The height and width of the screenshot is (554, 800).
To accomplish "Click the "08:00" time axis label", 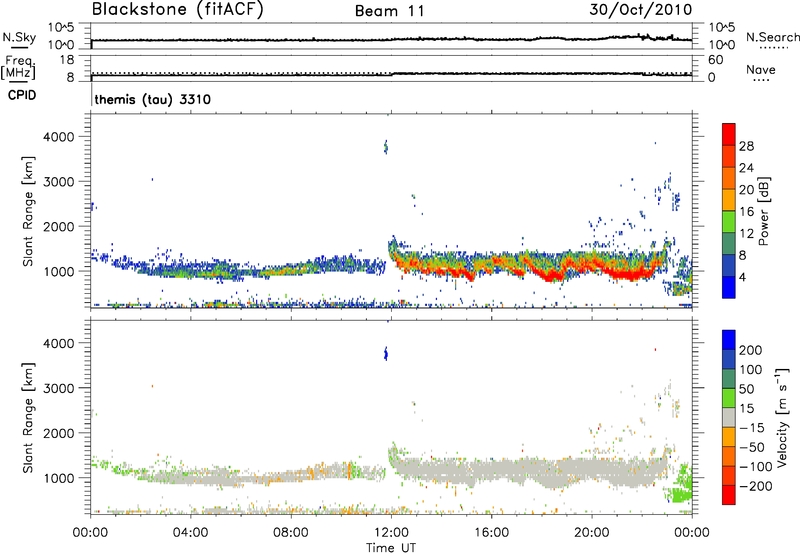I will click(291, 533).
